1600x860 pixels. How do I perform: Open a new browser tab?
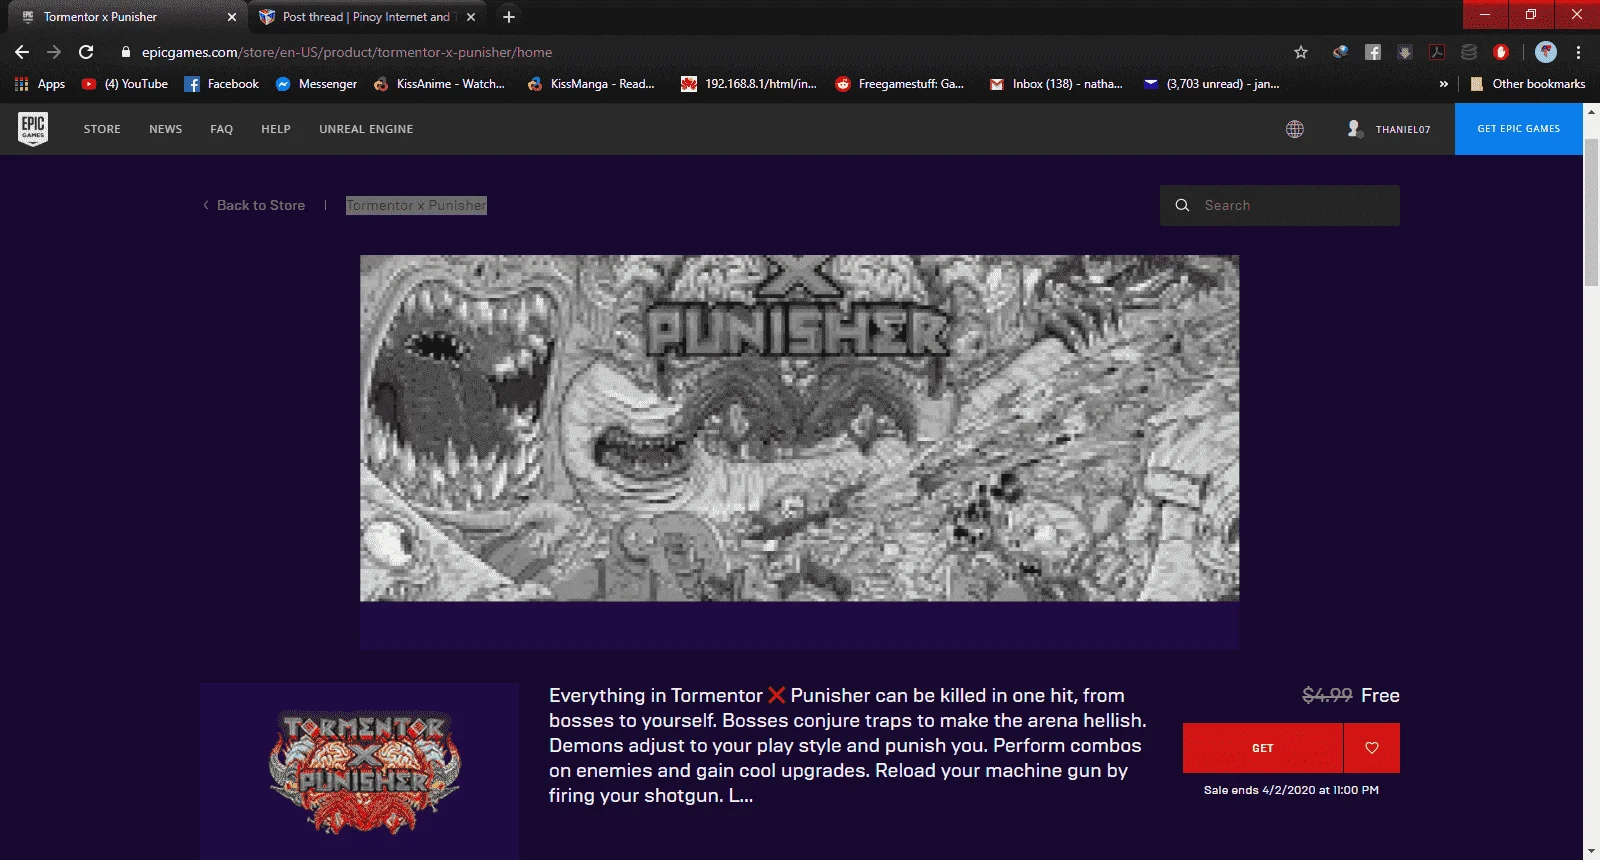(509, 17)
